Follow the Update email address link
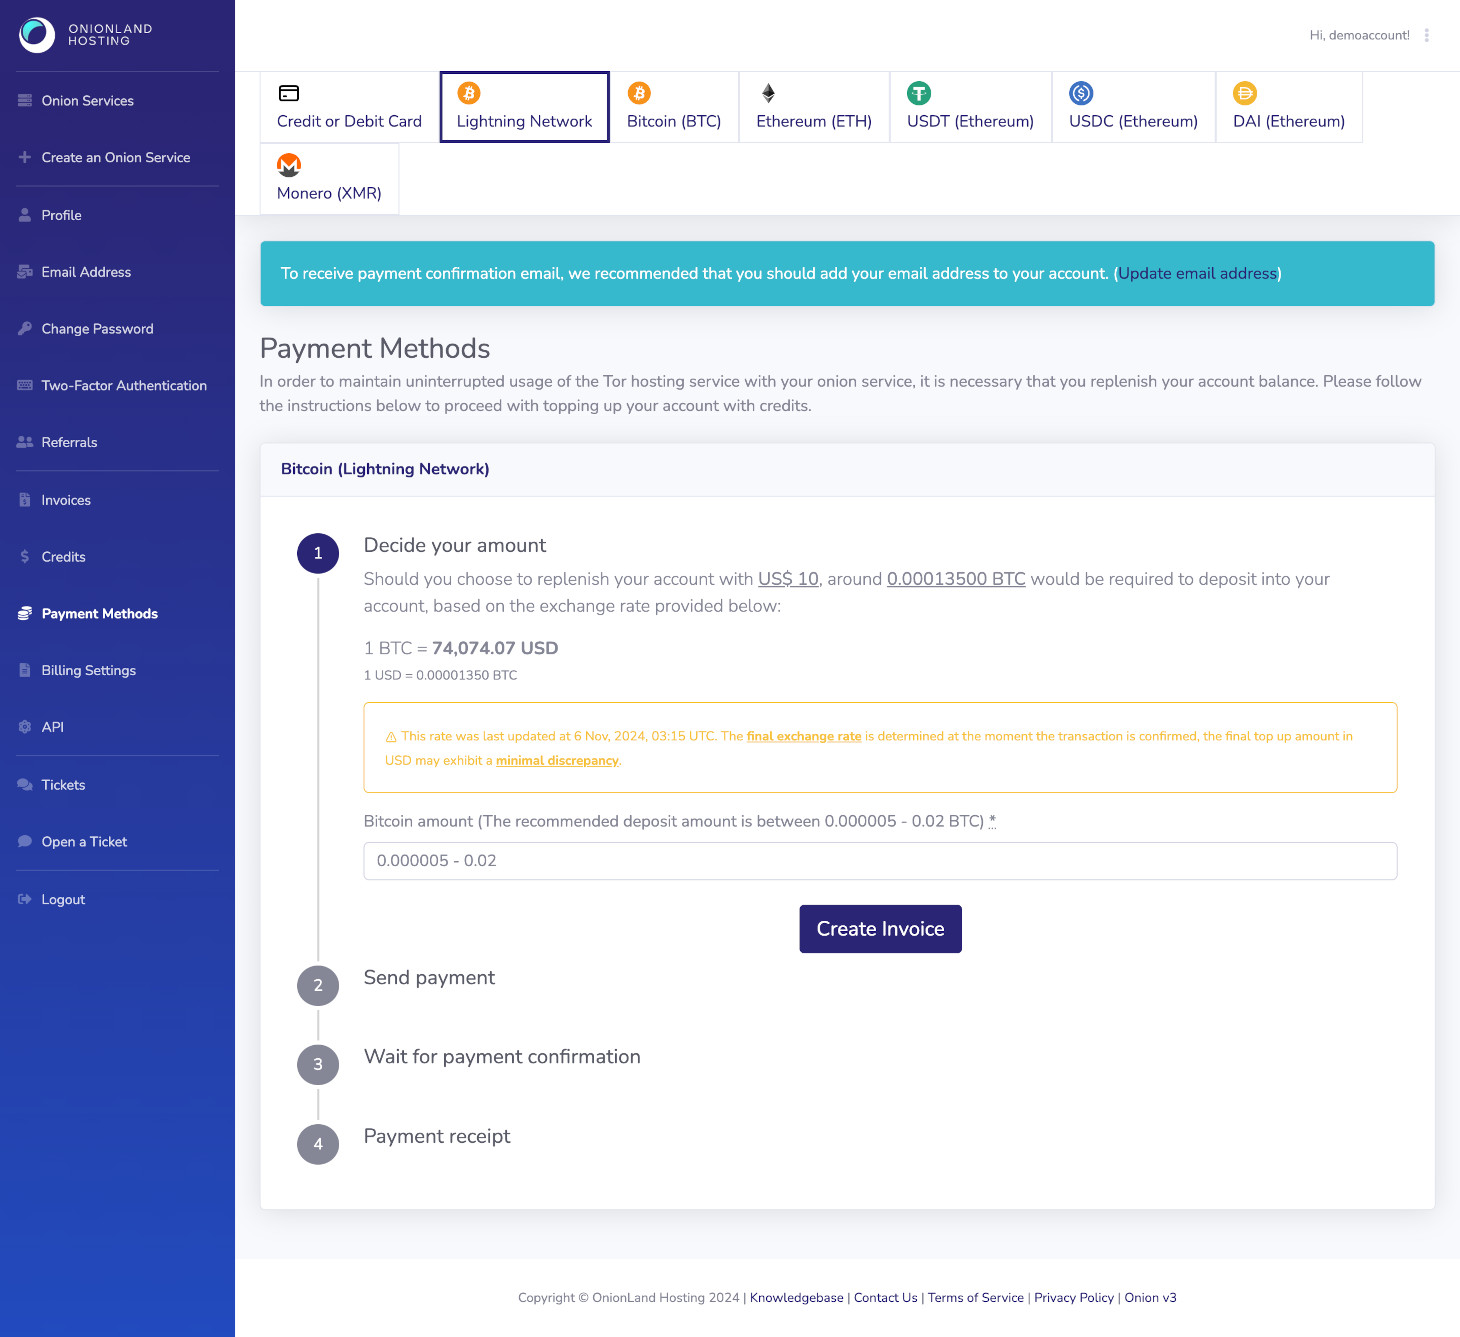This screenshot has height=1337, width=1460. click(1198, 273)
